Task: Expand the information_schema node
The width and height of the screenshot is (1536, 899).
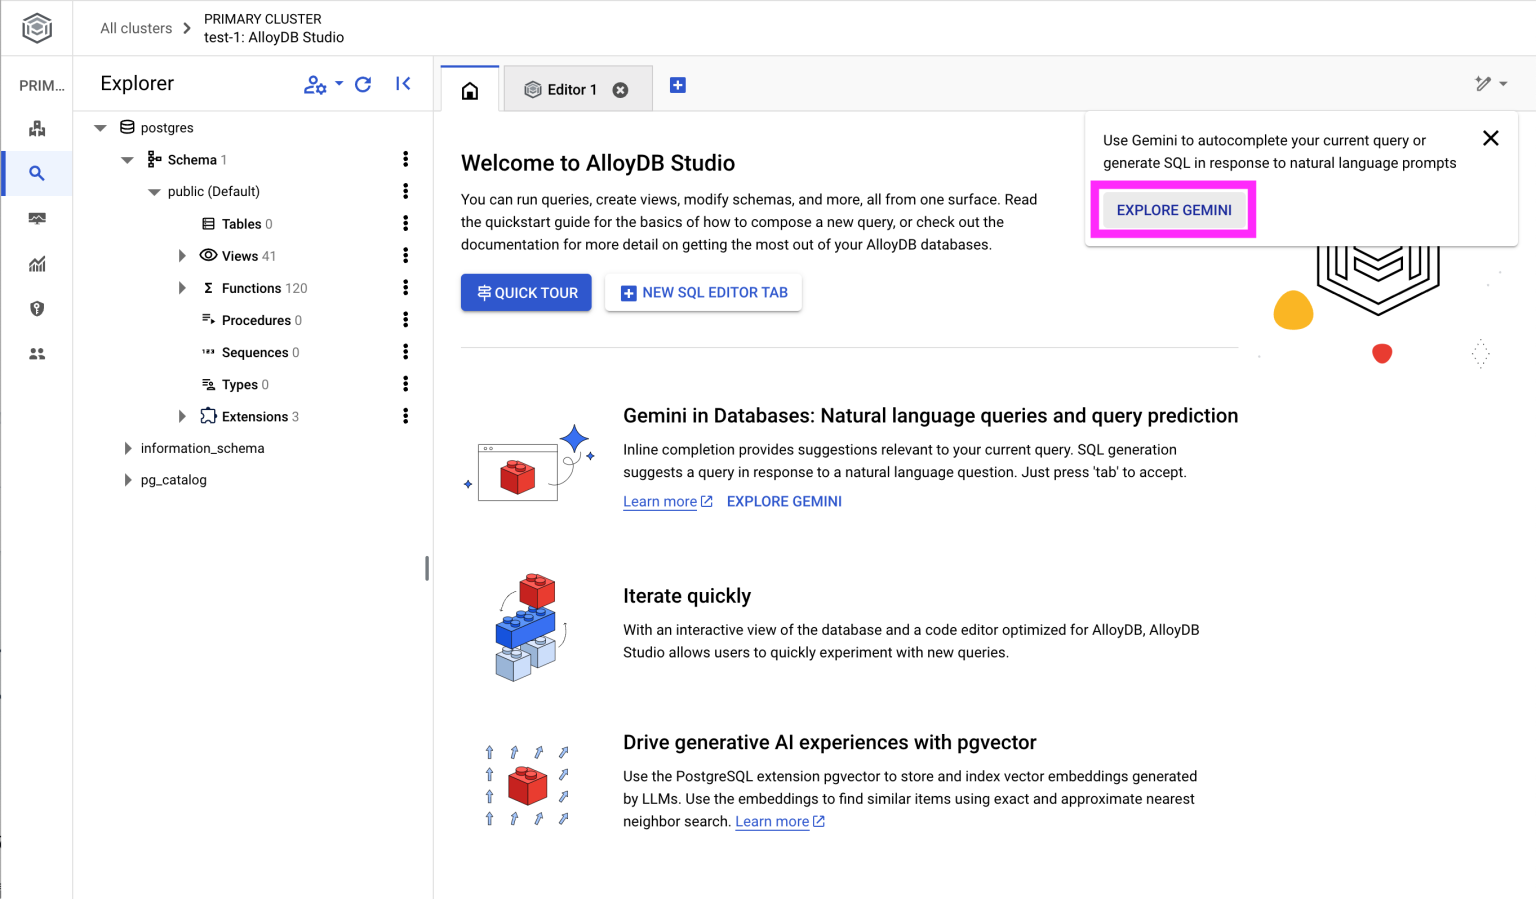Action: tap(128, 448)
